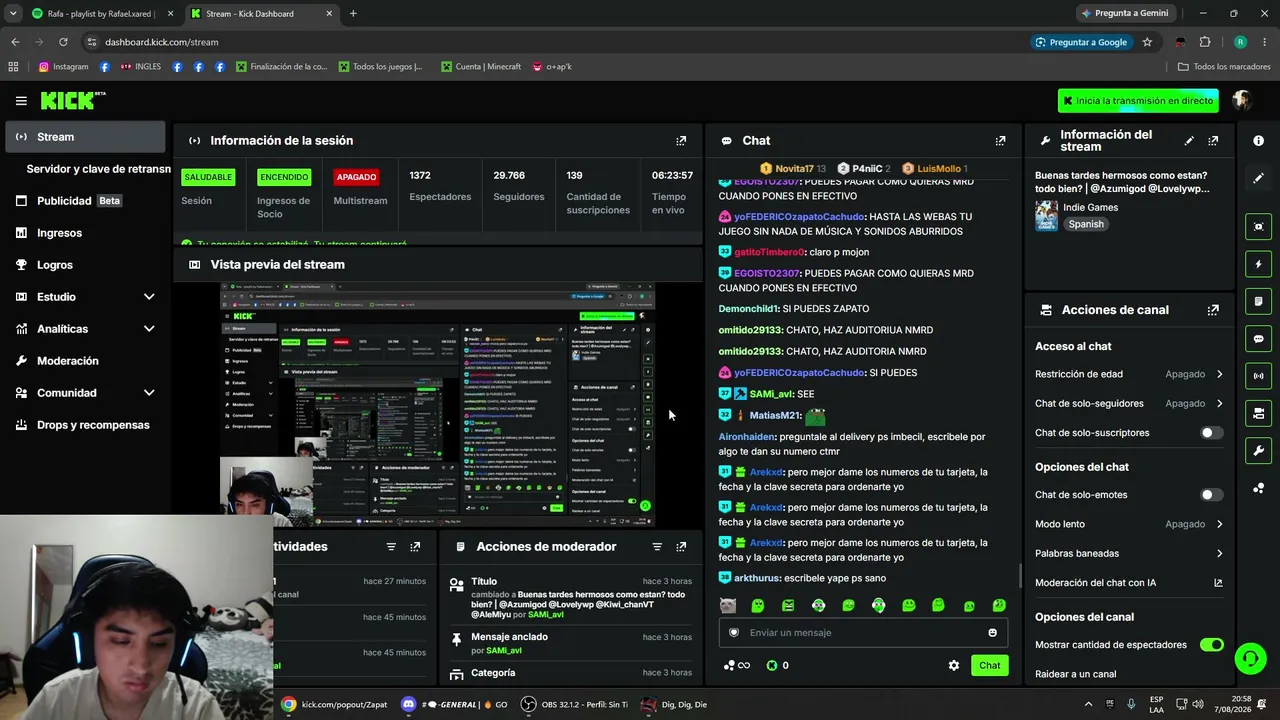Image resolution: width=1280 pixels, height=720 pixels.
Task: Click the chat panel scrollbar
Action: pyautogui.click(x=1020, y=576)
